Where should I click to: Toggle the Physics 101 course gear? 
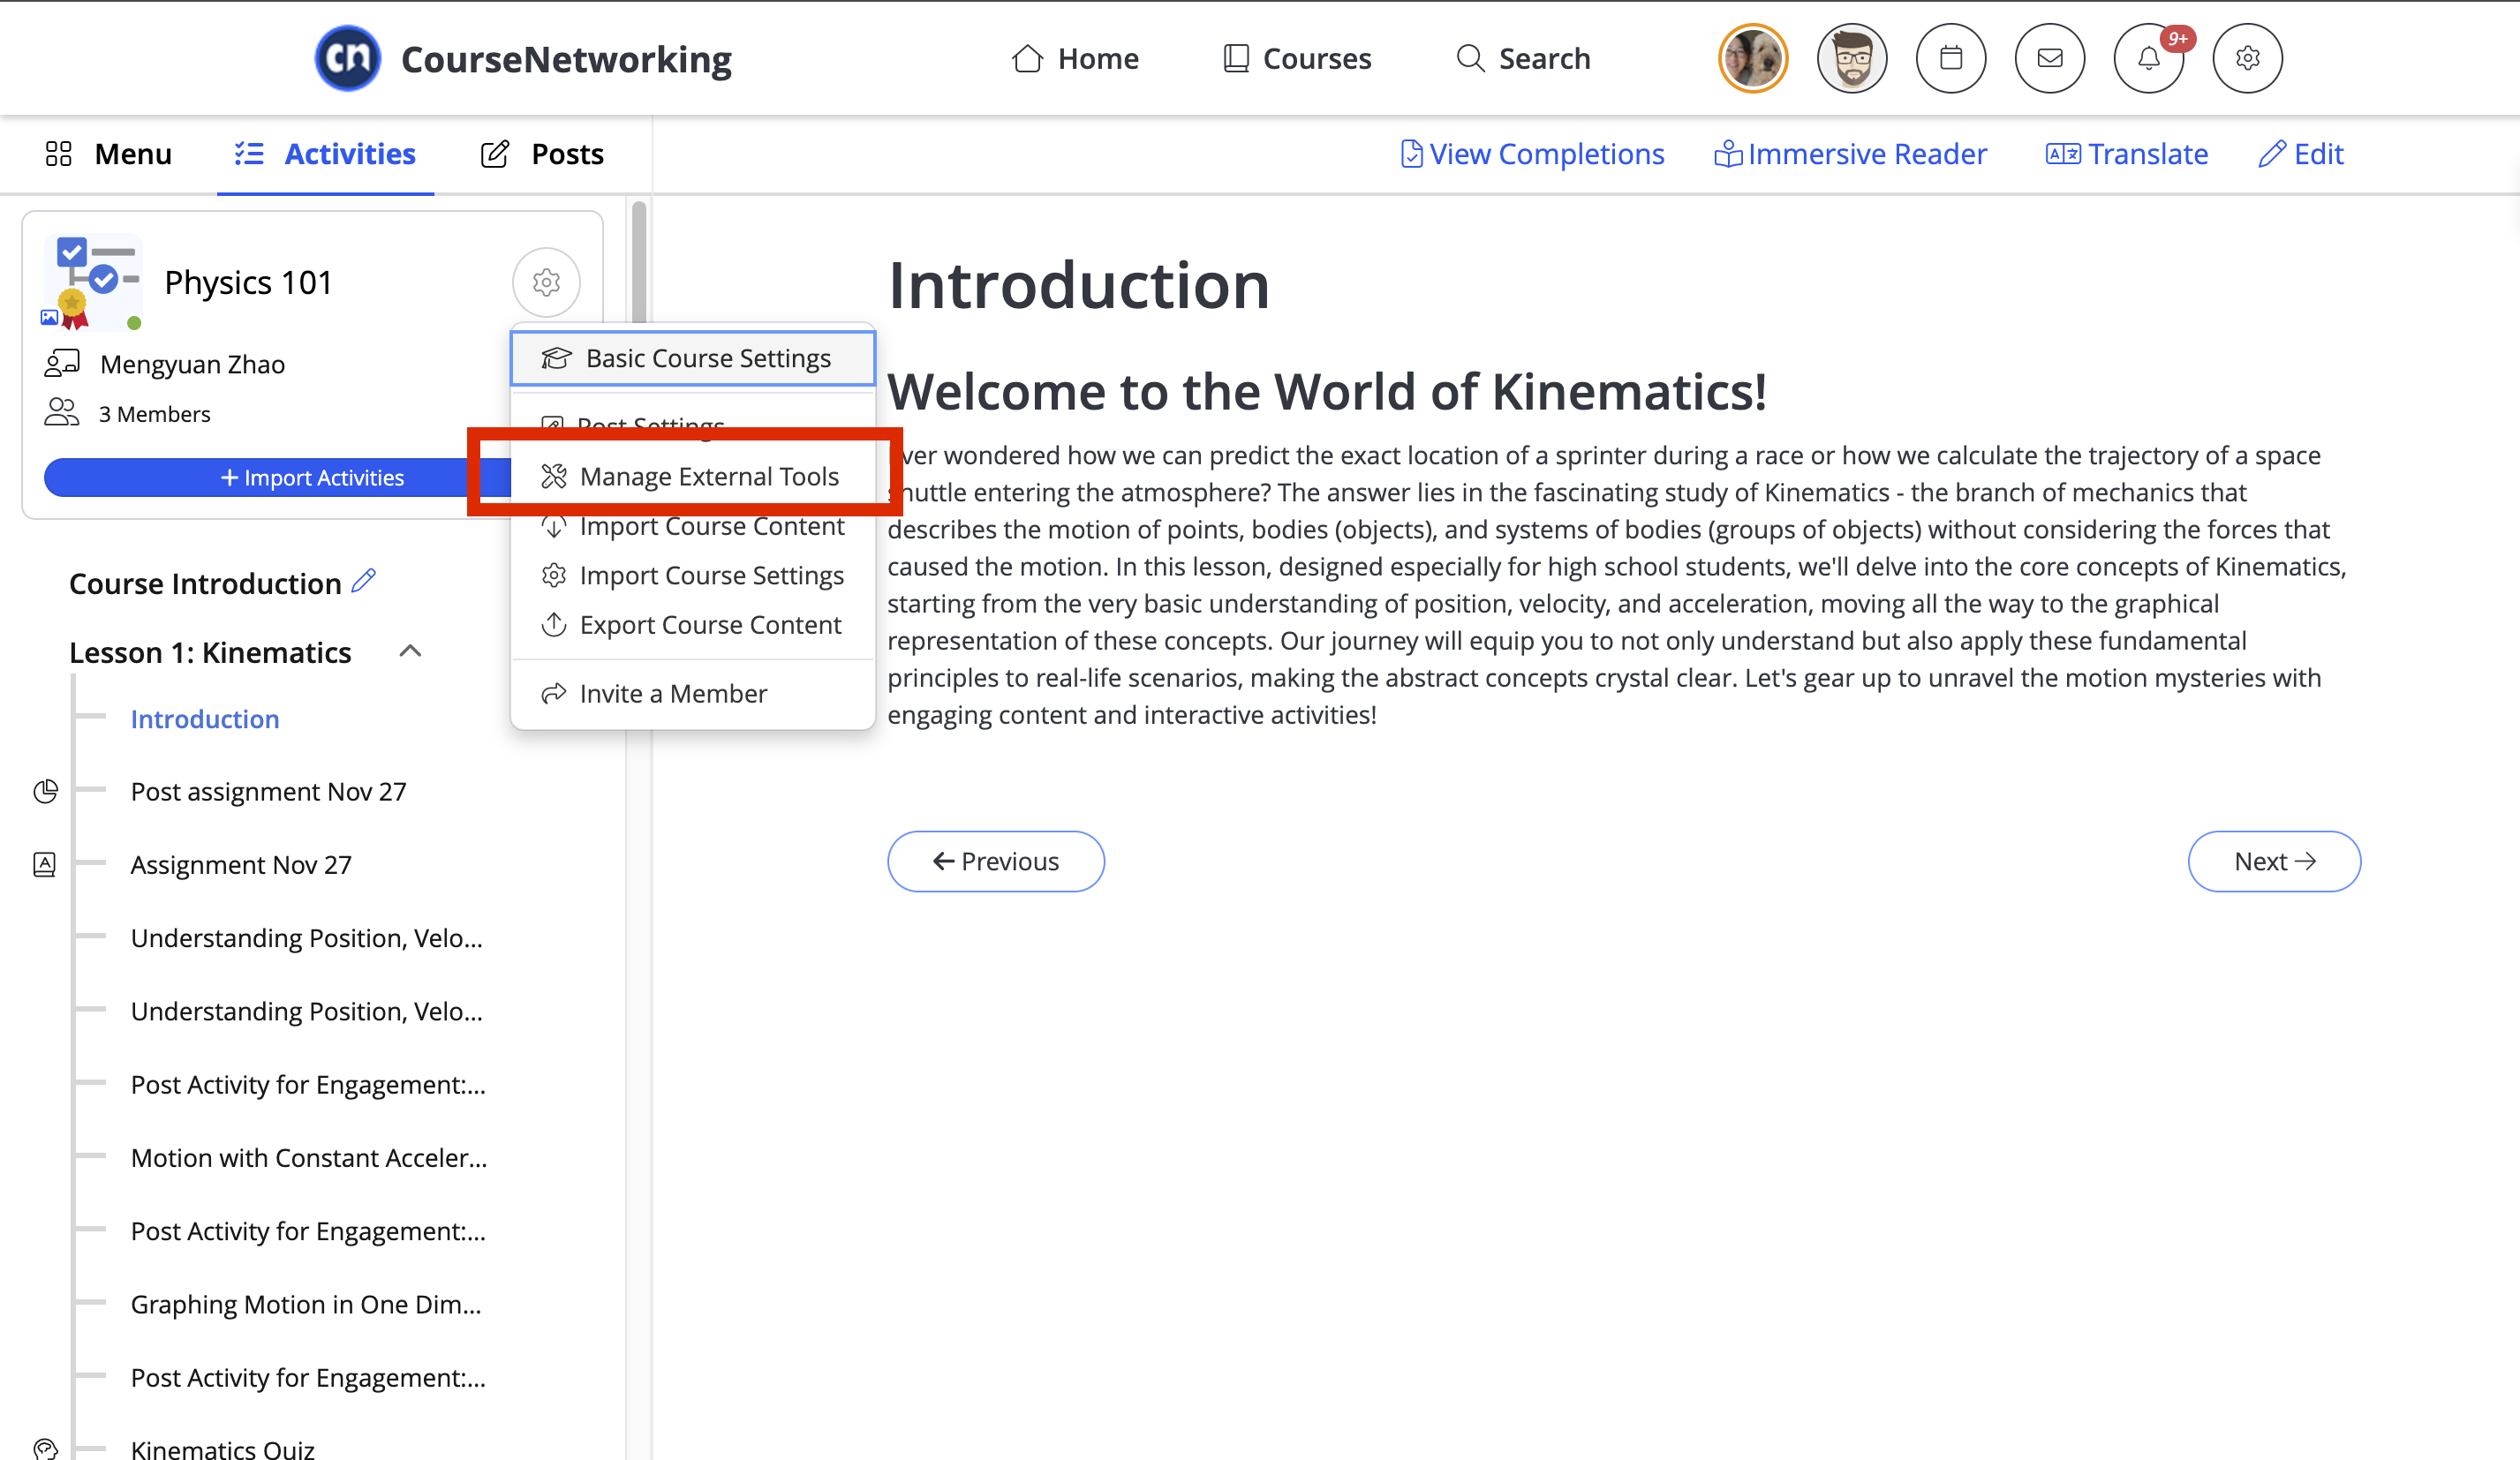click(546, 282)
